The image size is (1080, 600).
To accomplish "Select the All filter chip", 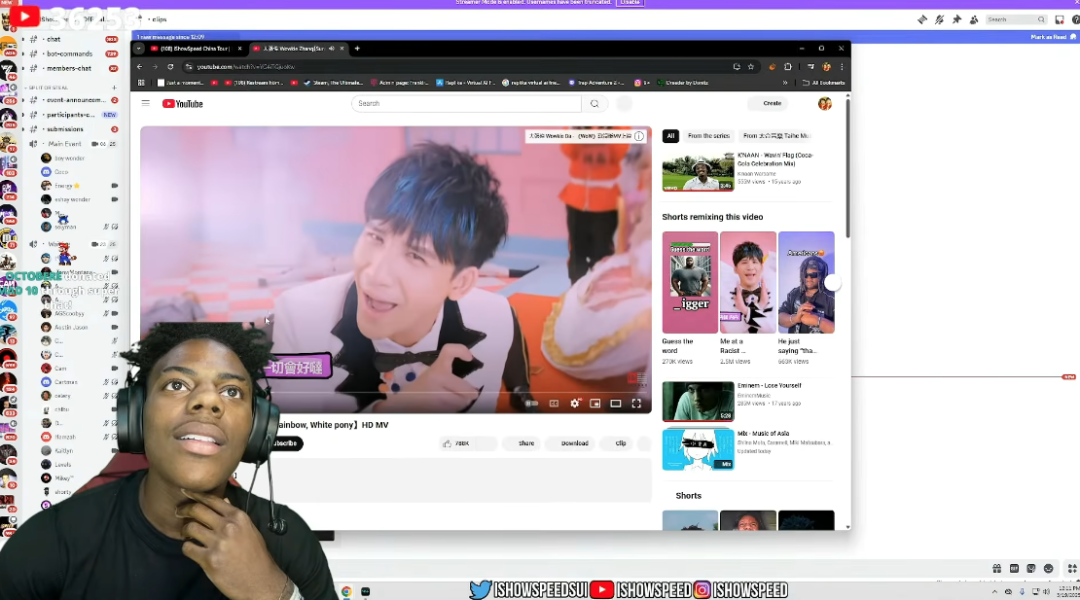I will (x=670, y=136).
